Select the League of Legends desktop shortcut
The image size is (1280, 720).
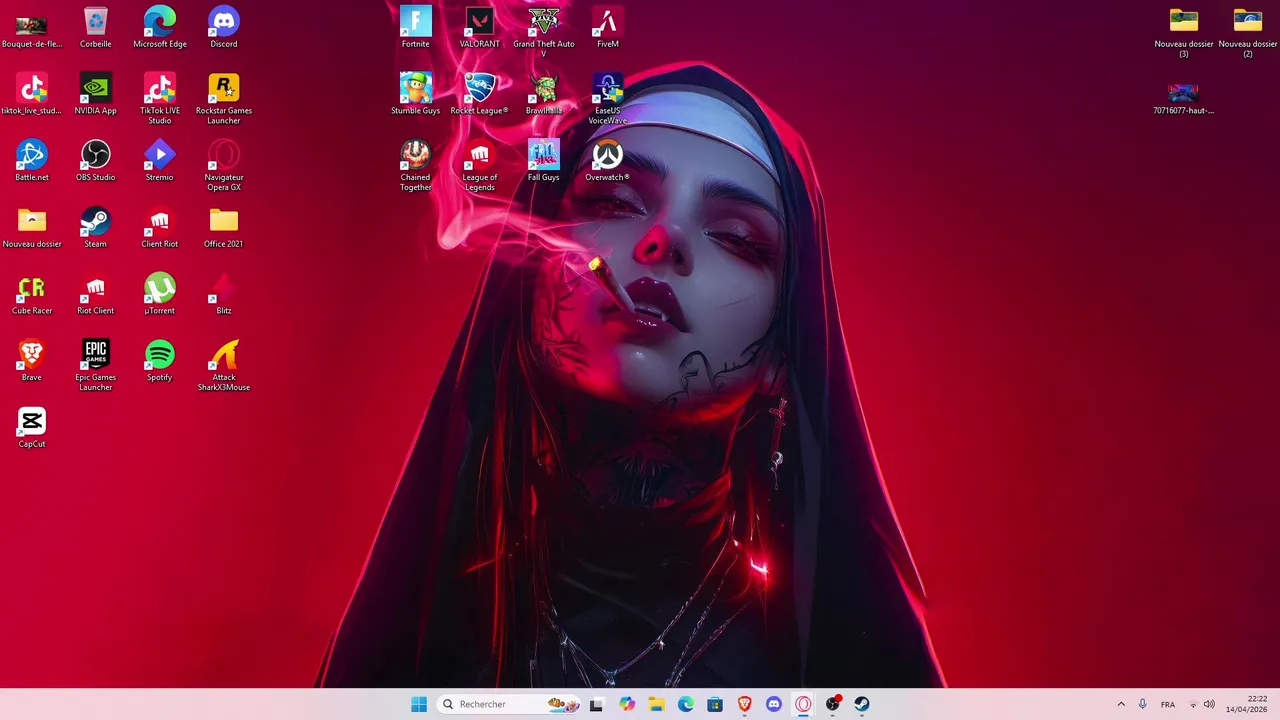click(x=480, y=166)
